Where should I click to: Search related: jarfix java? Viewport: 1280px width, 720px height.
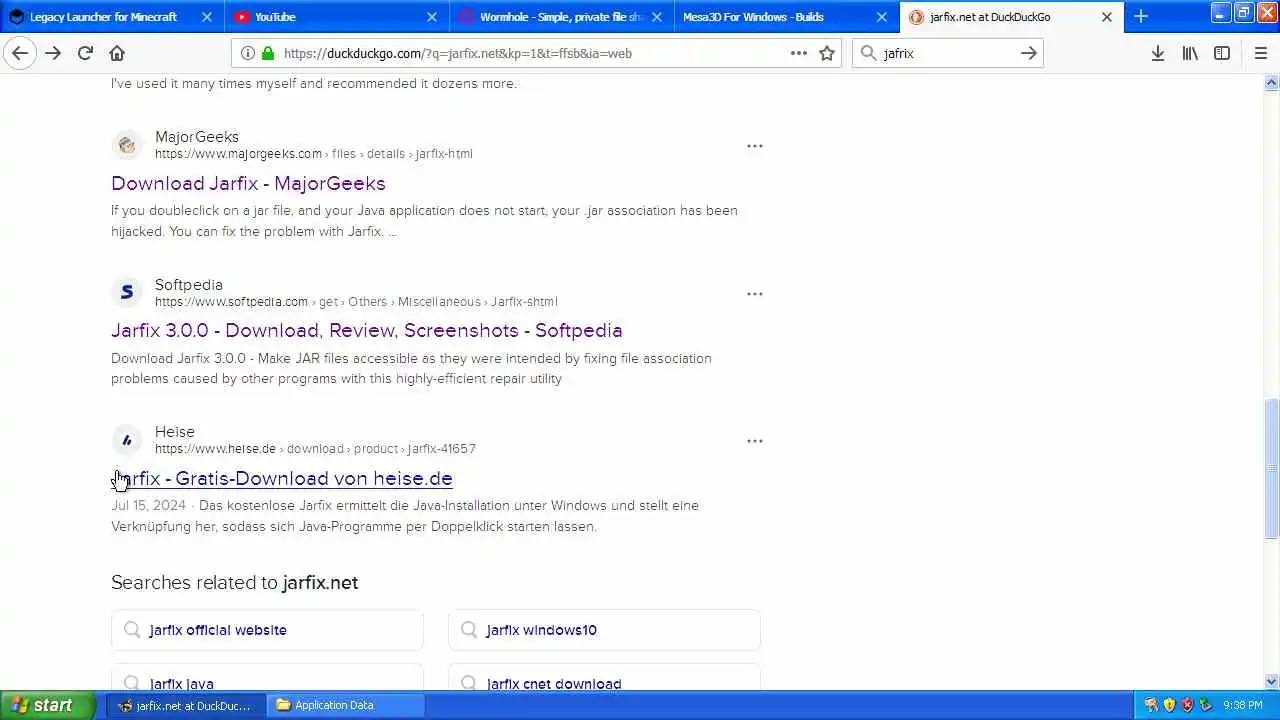(267, 677)
